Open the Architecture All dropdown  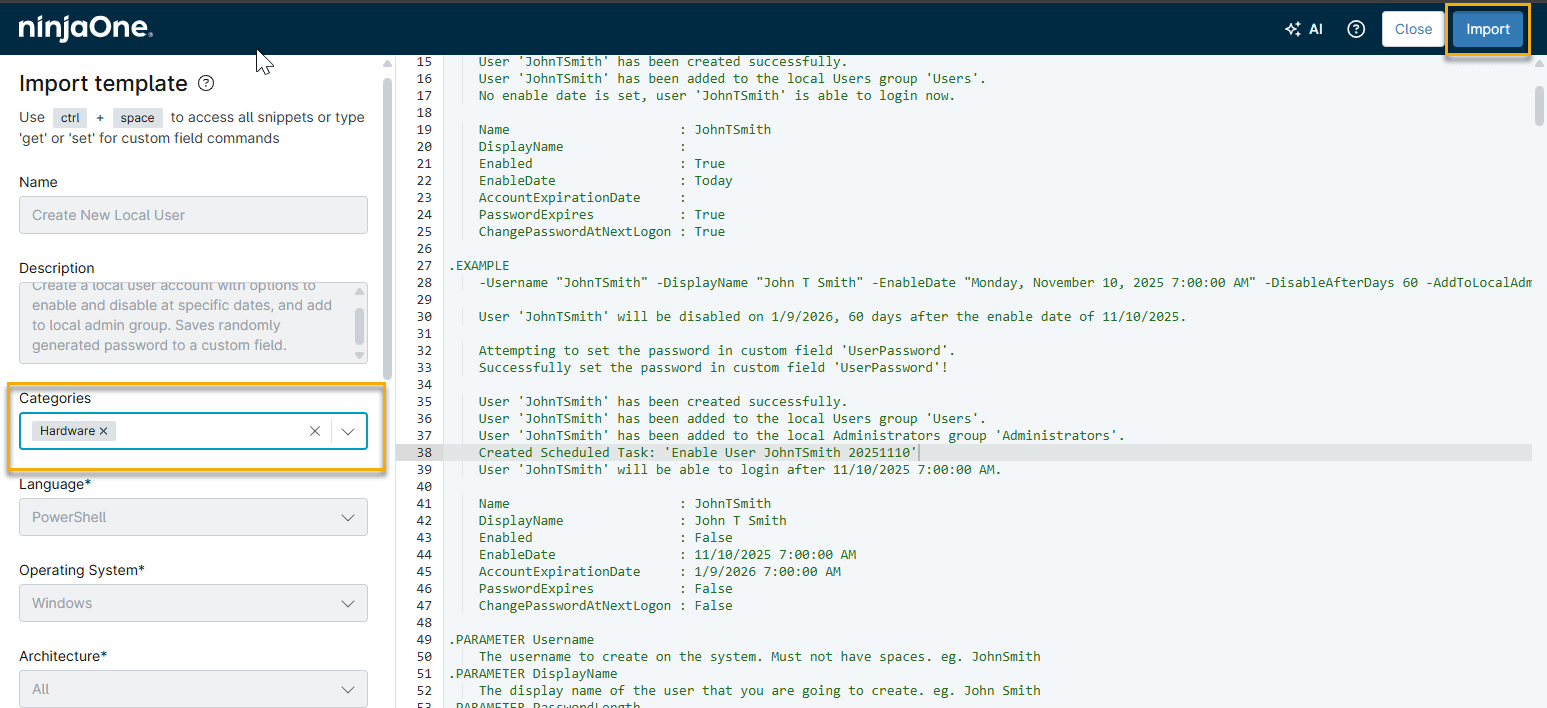[x=193, y=689]
